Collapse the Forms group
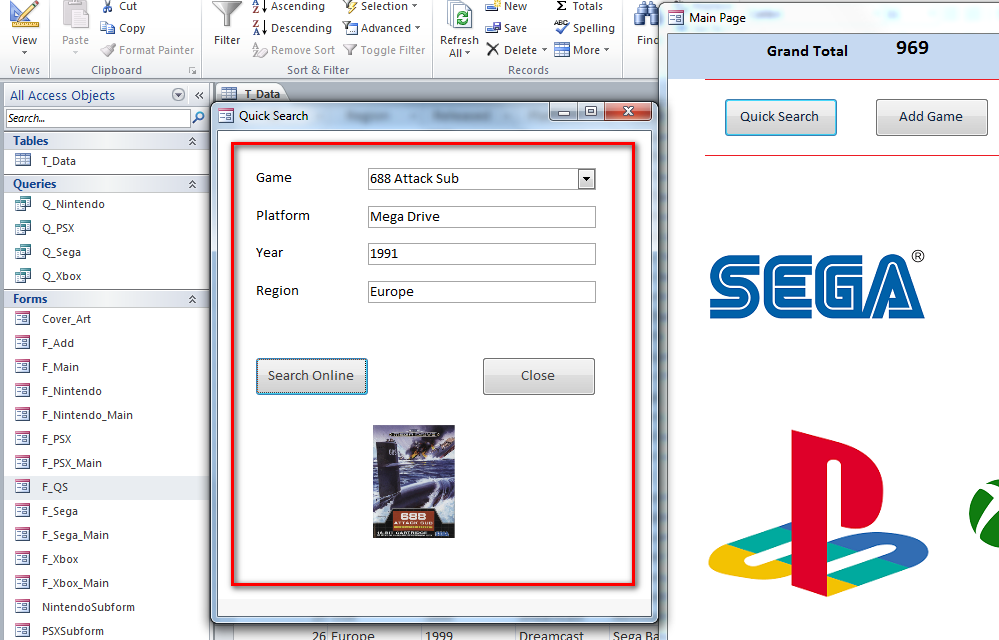The height and width of the screenshot is (640, 999). click(192, 299)
